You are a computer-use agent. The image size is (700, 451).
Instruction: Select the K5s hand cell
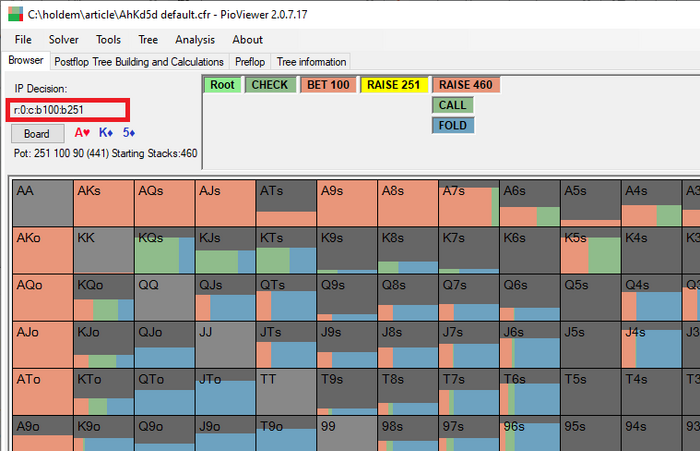pyautogui.click(x=590, y=251)
